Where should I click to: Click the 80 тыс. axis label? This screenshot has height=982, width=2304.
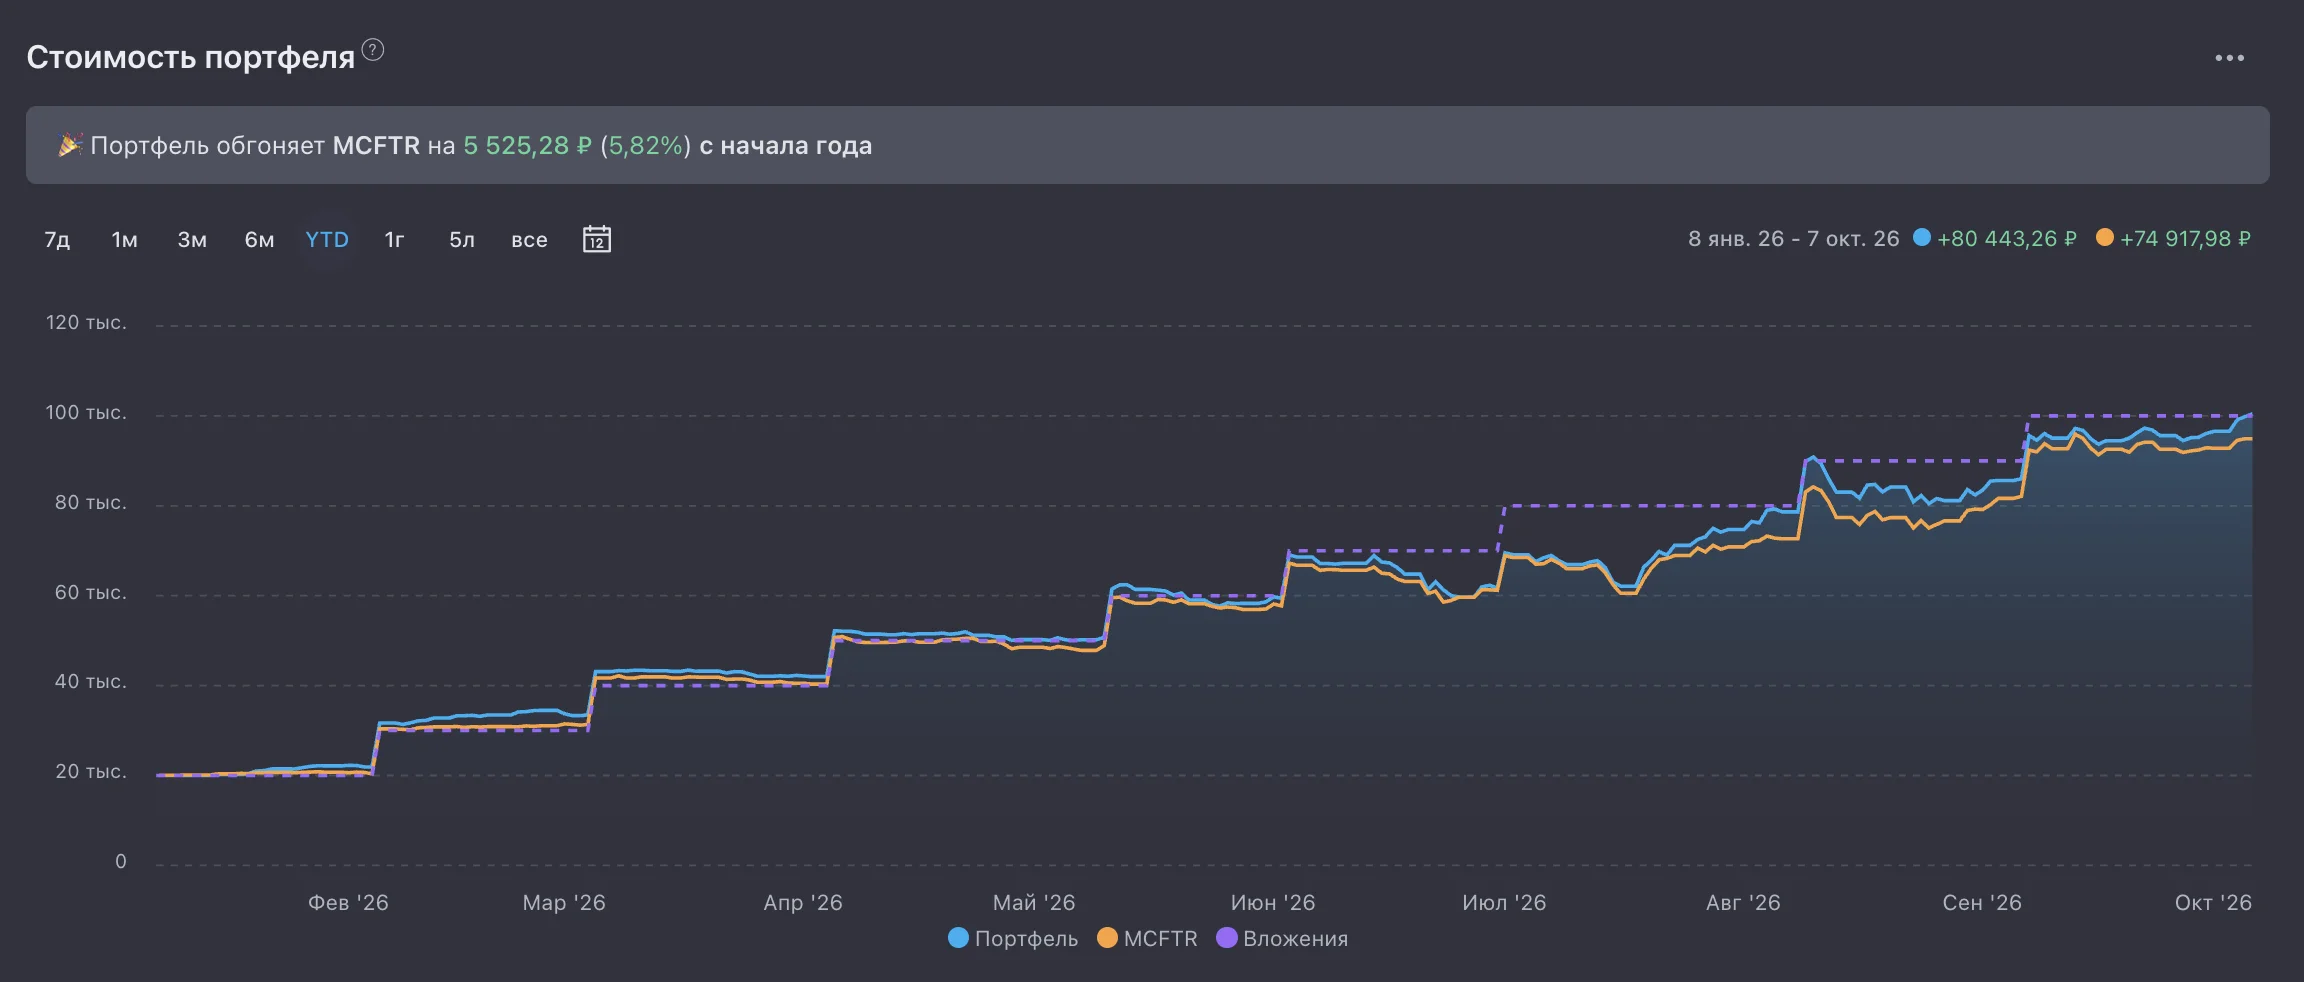coord(90,503)
